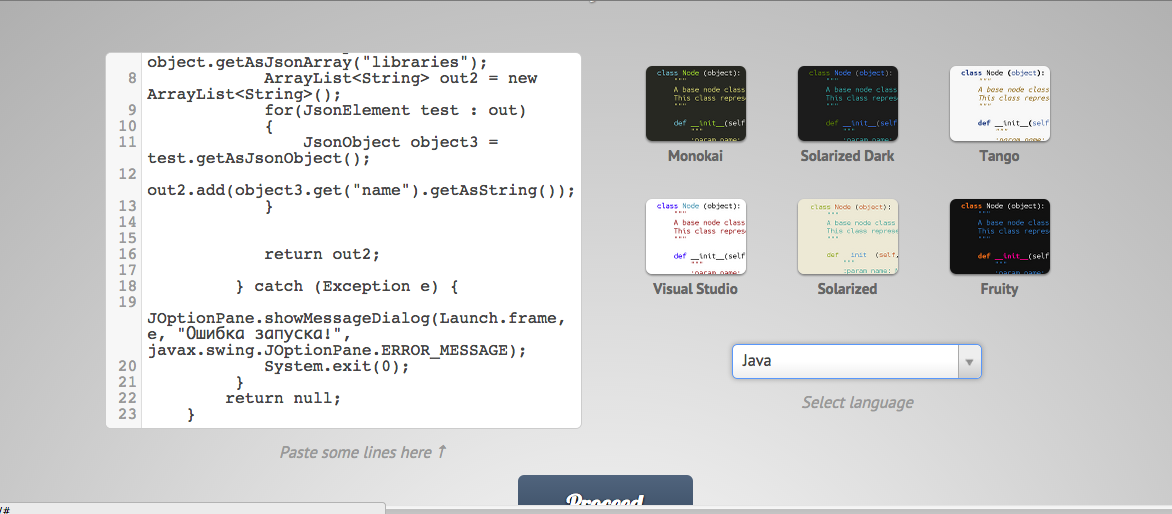Pick the Fruity theme thumbnail
The width and height of the screenshot is (1172, 514).
(999, 236)
